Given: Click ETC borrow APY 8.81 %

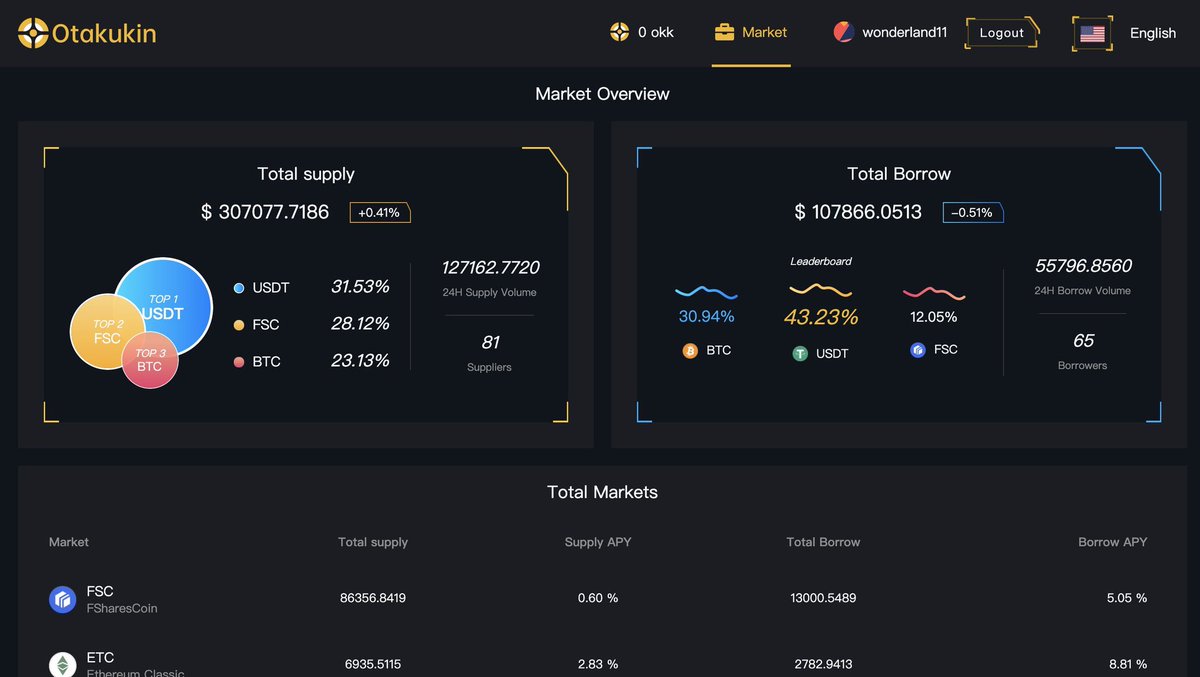Looking at the screenshot, I should tap(1127, 664).
